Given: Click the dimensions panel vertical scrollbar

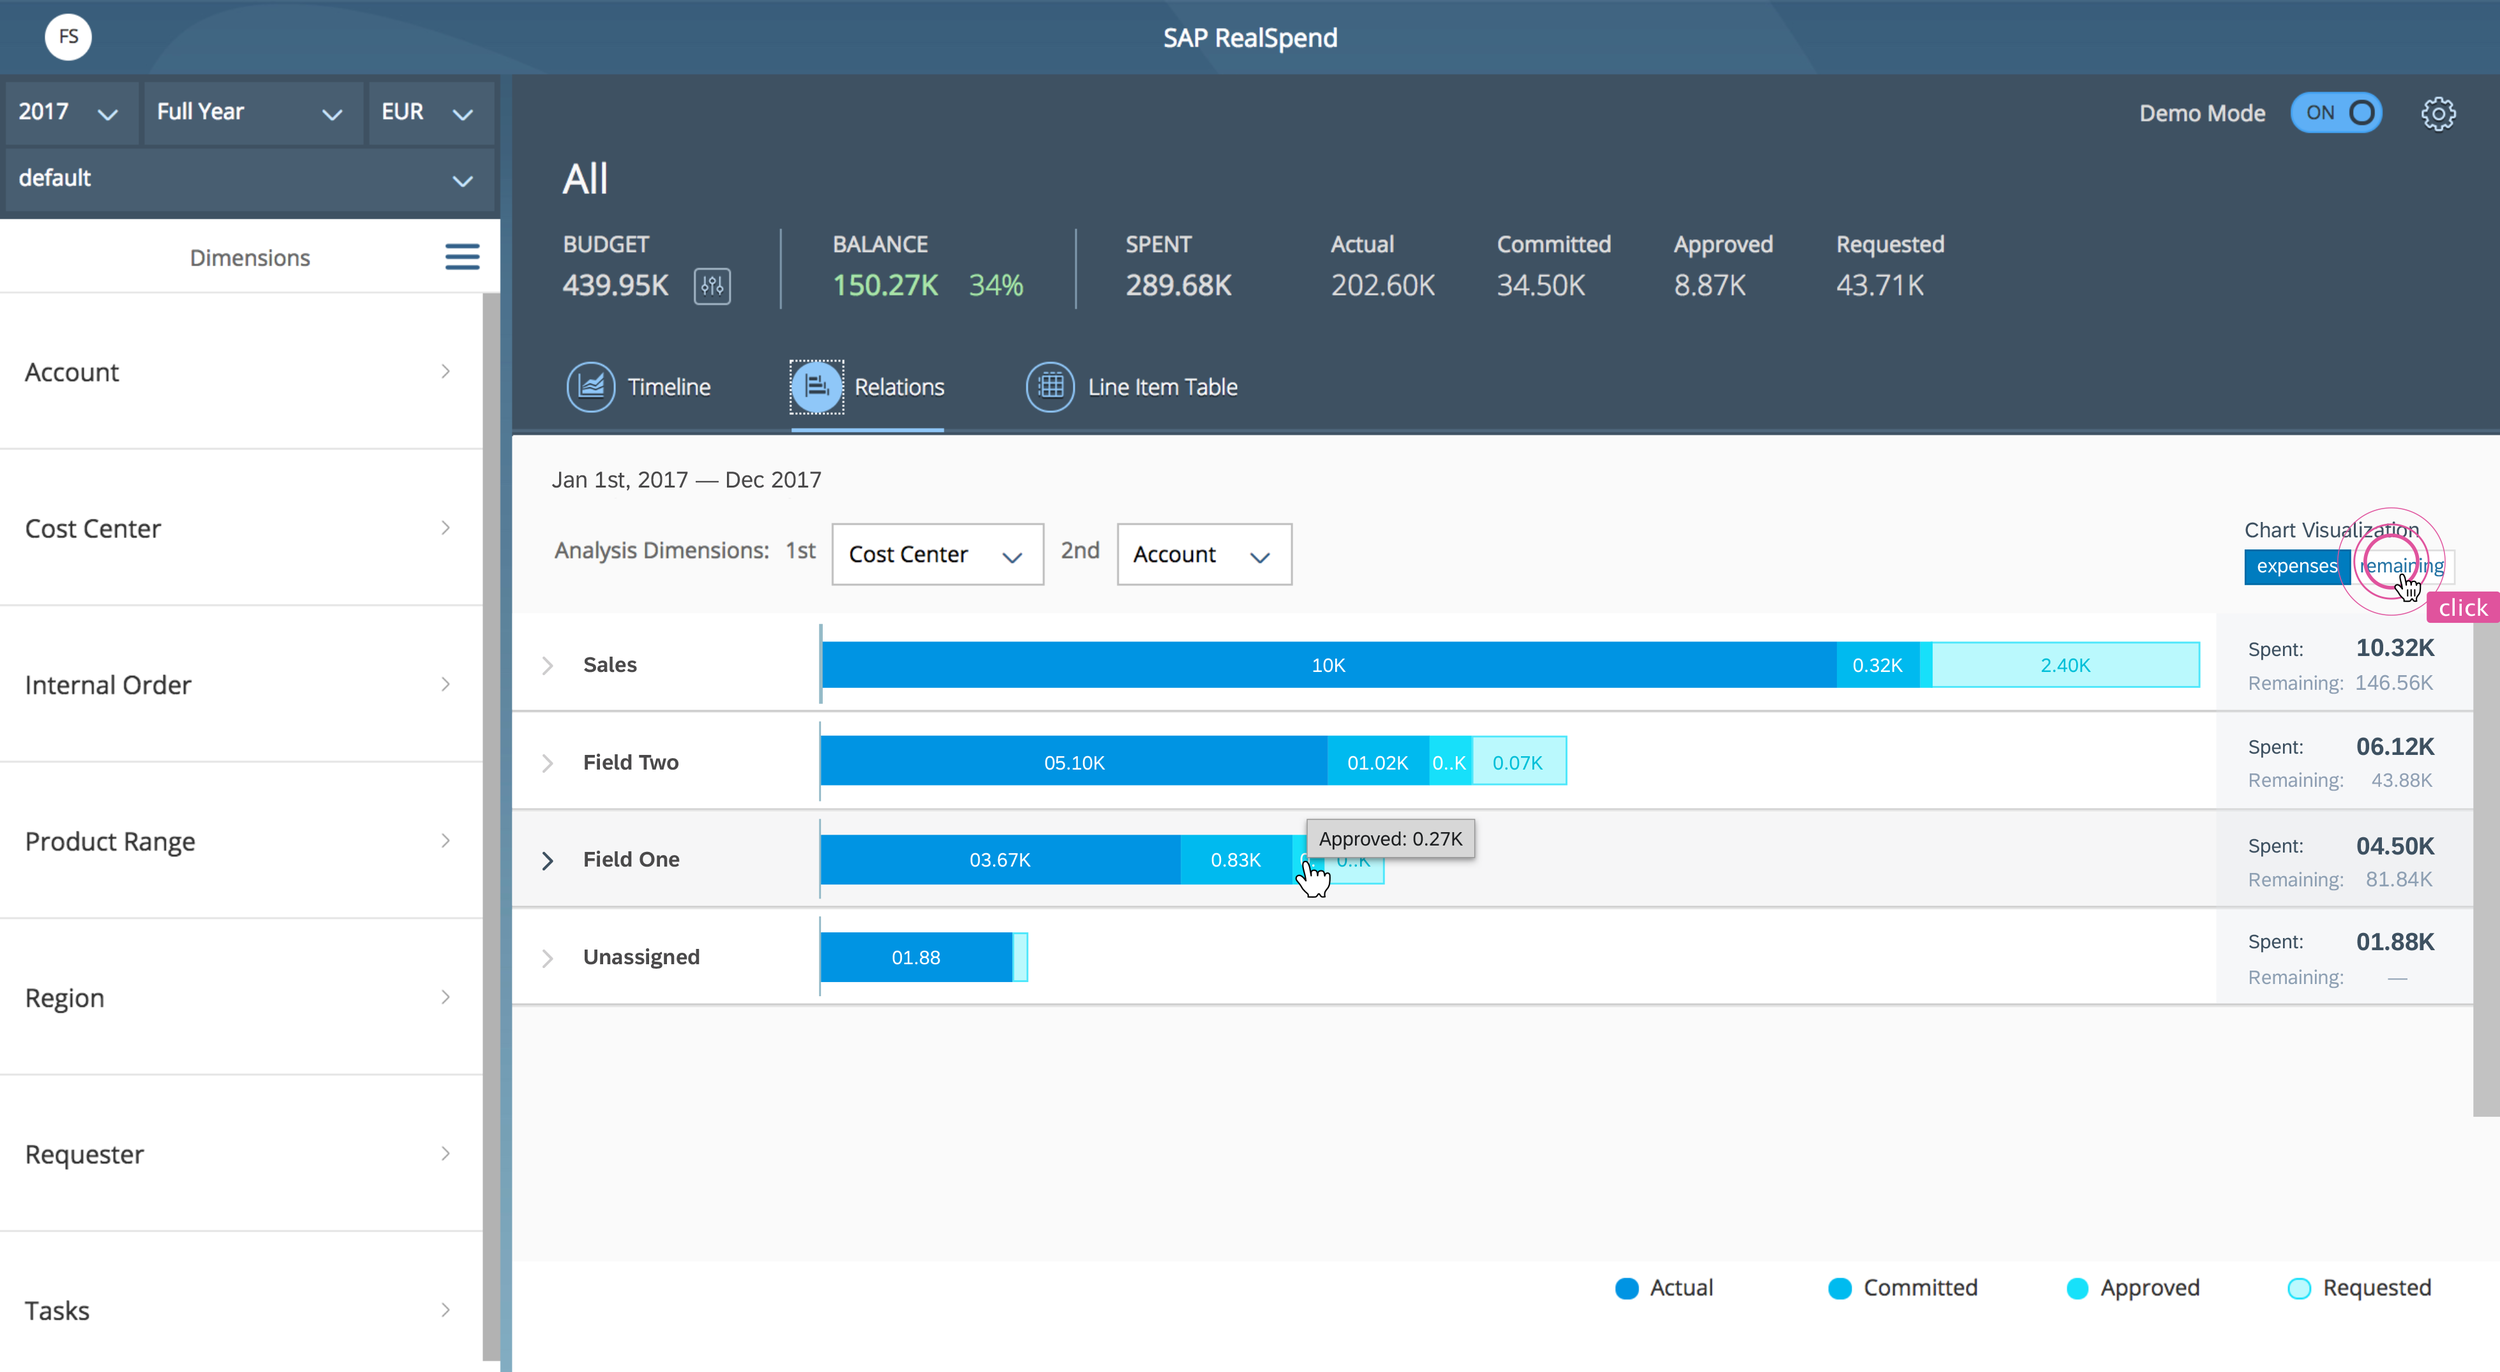Looking at the screenshot, I should tap(491, 826).
